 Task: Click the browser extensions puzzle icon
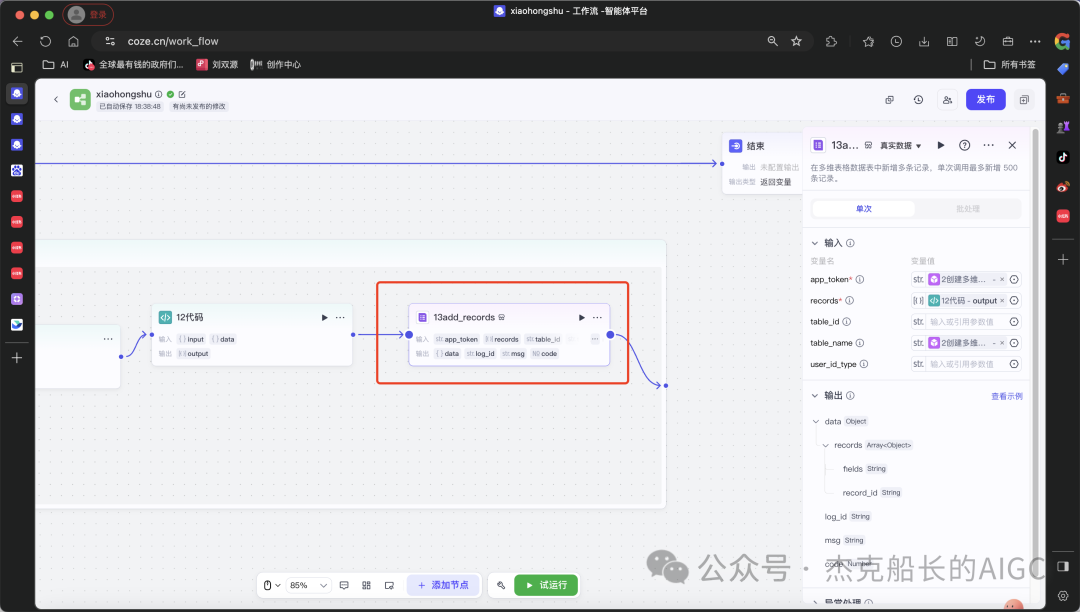tap(831, 41)
